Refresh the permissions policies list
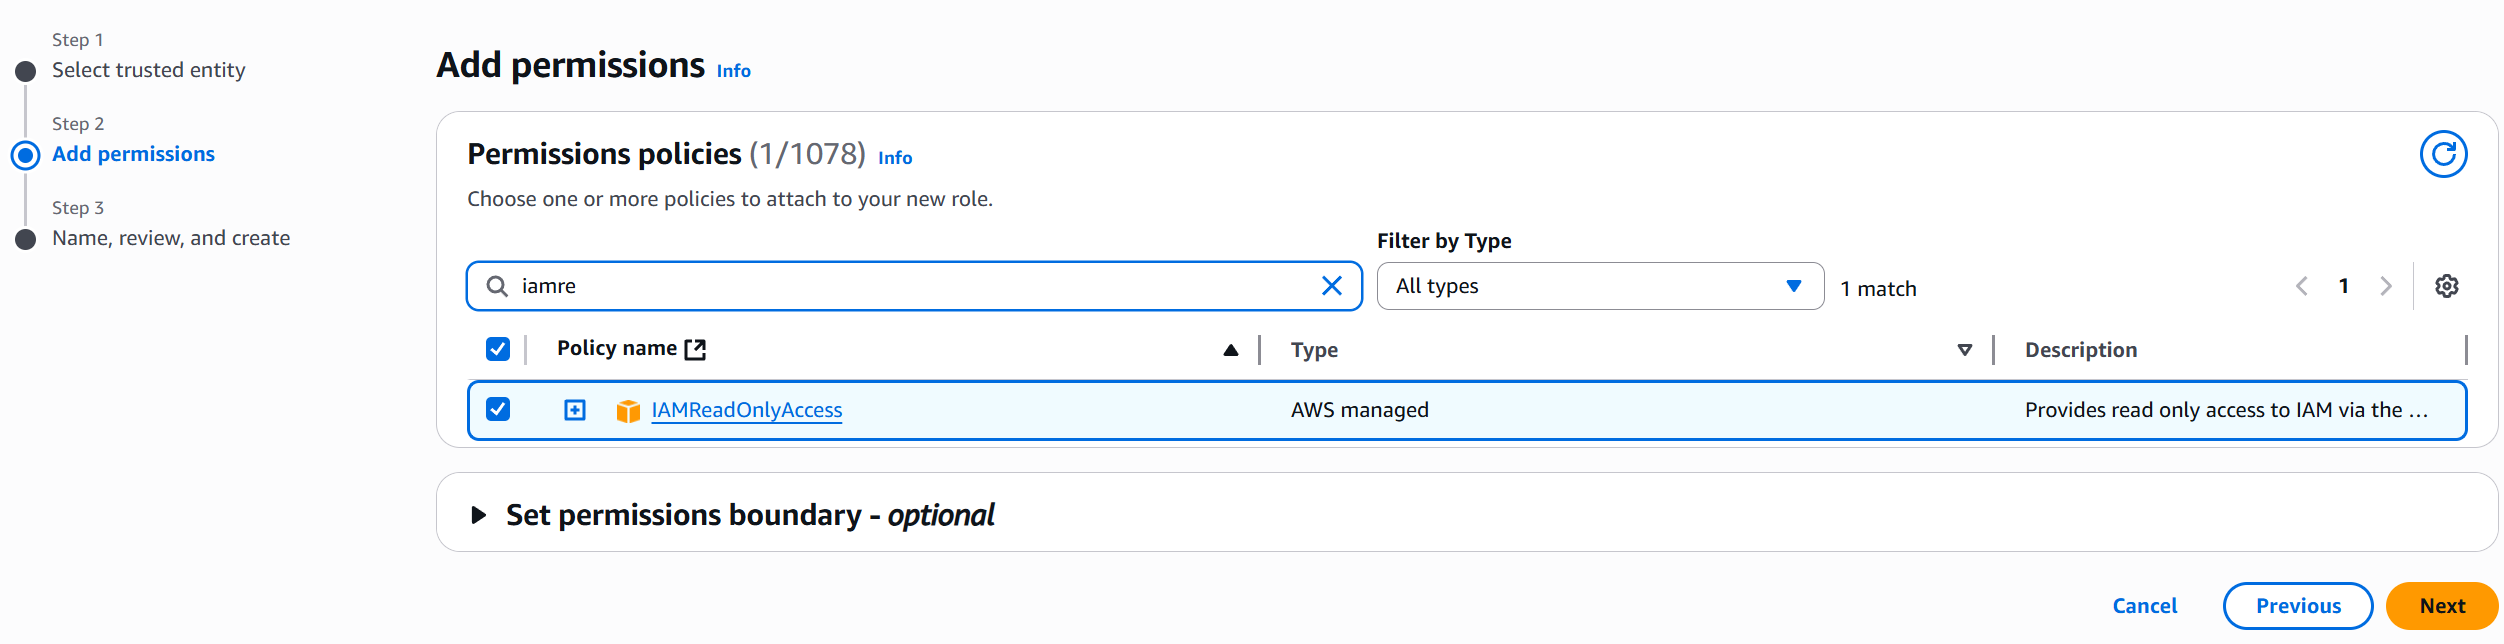This screenshot has height=644, width=2504. [x=2443, y=154]
